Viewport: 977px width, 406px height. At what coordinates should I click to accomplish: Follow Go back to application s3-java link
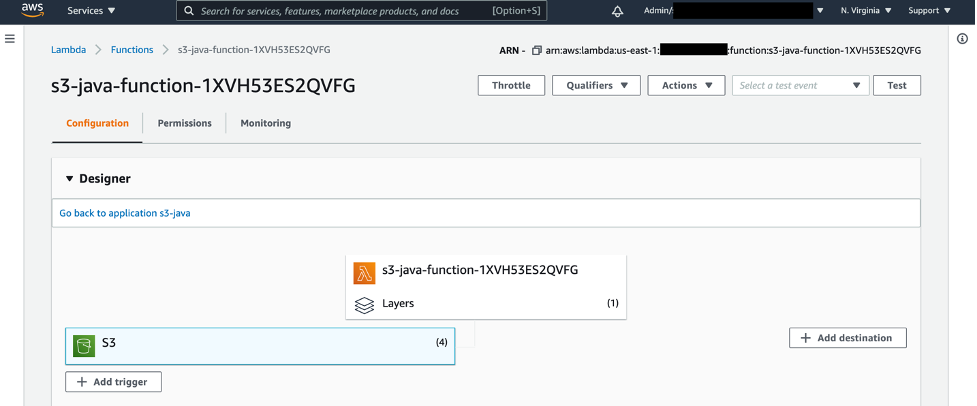pyautogui.click(x=125, y=213)
